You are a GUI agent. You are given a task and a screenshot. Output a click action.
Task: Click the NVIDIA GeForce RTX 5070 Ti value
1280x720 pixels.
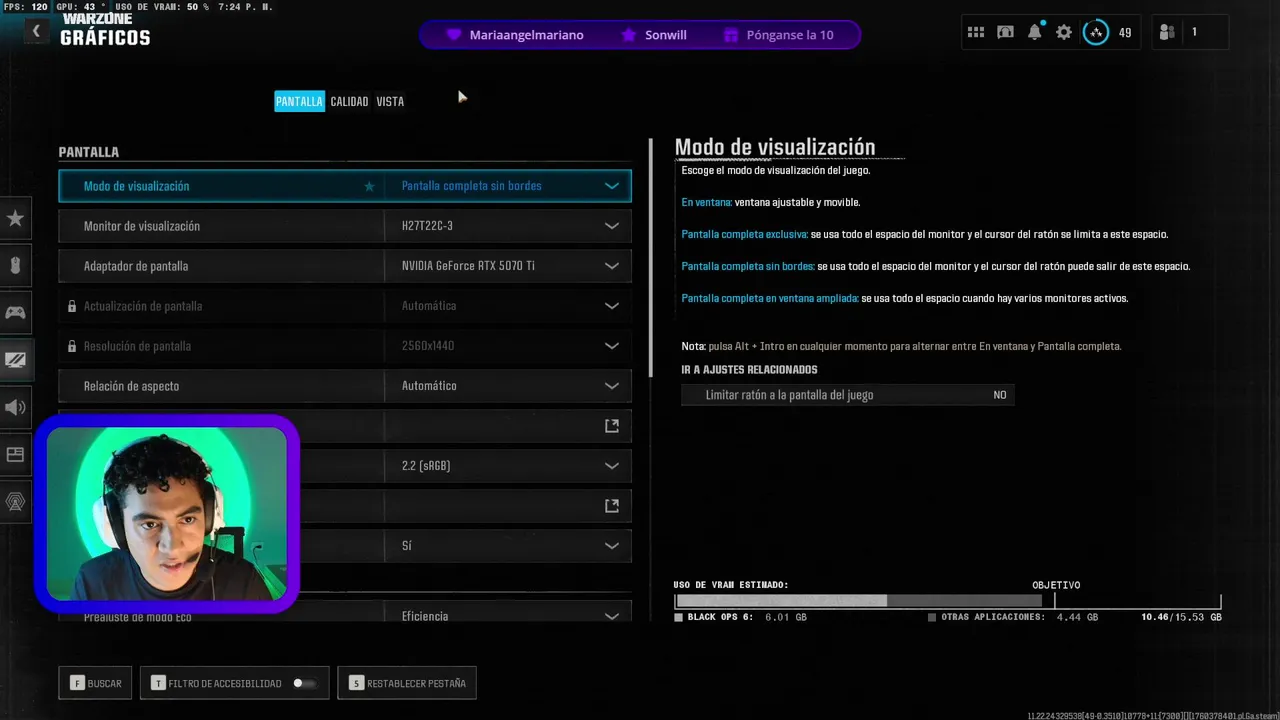tap(468, 266)
